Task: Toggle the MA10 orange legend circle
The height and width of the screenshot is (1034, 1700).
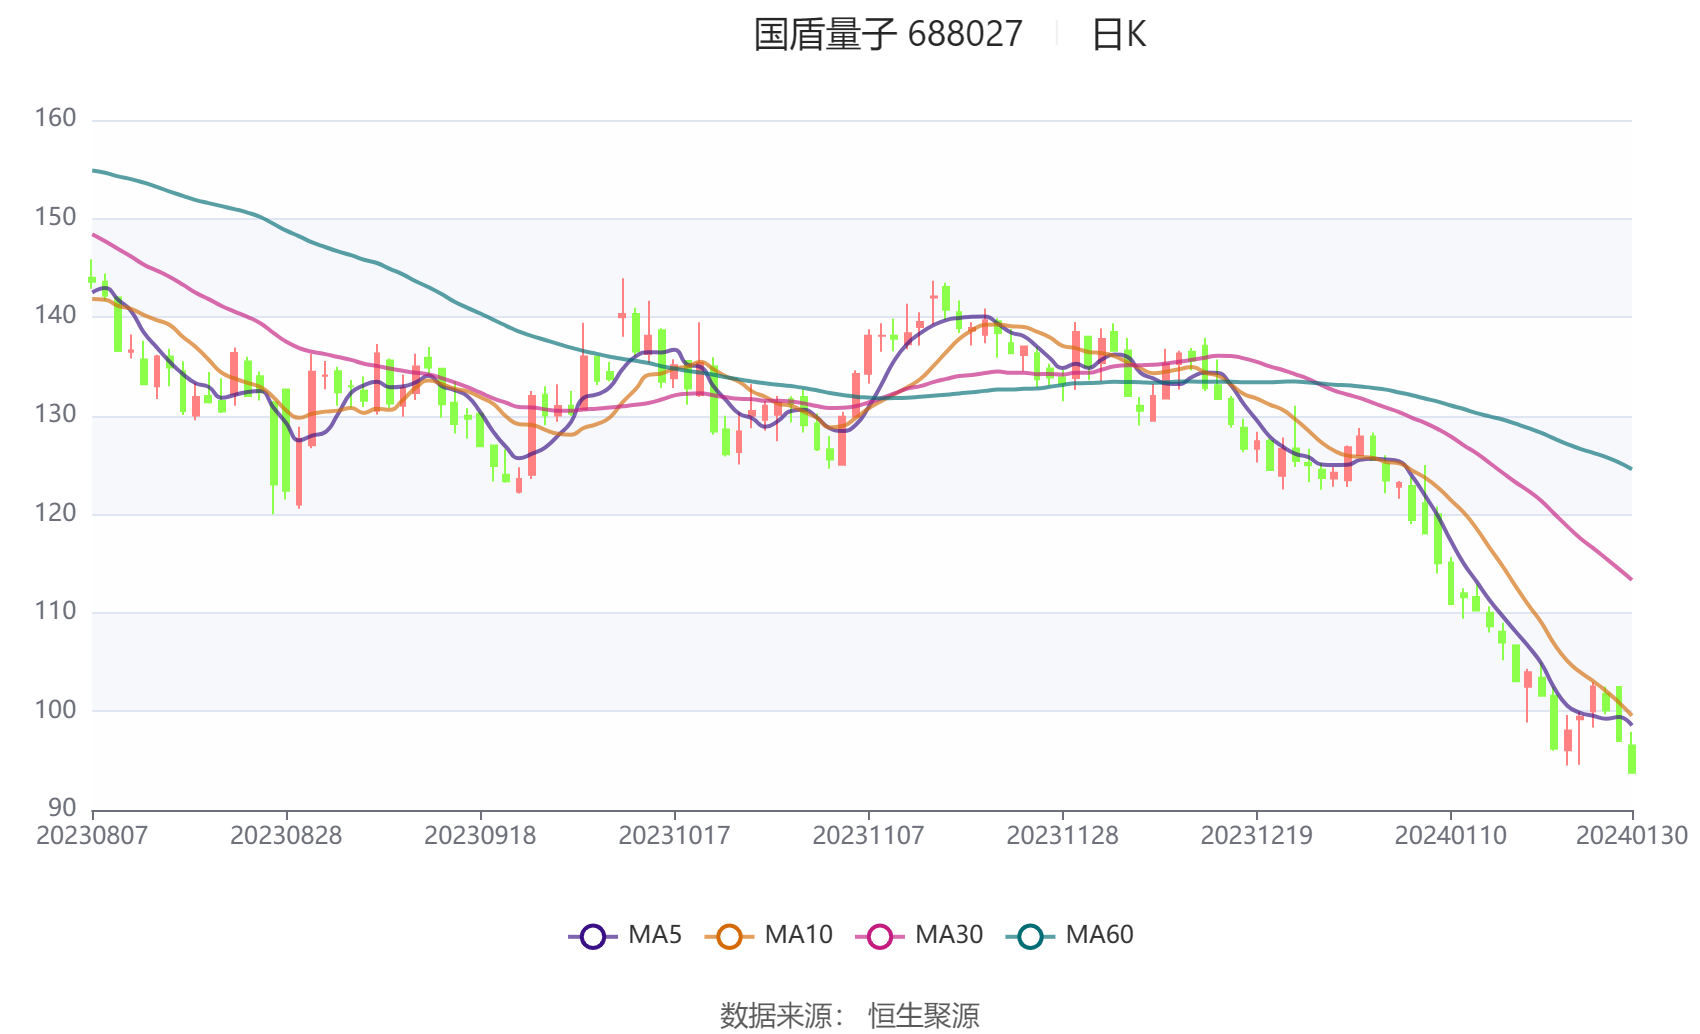Action: pyautogui.click(x=729, y=936)
